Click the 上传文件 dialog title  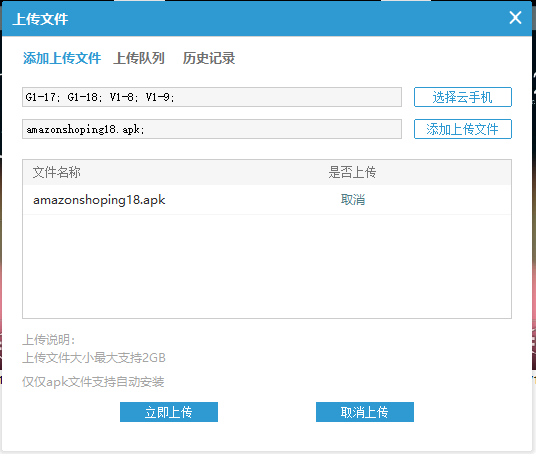[x=40, y=19]
